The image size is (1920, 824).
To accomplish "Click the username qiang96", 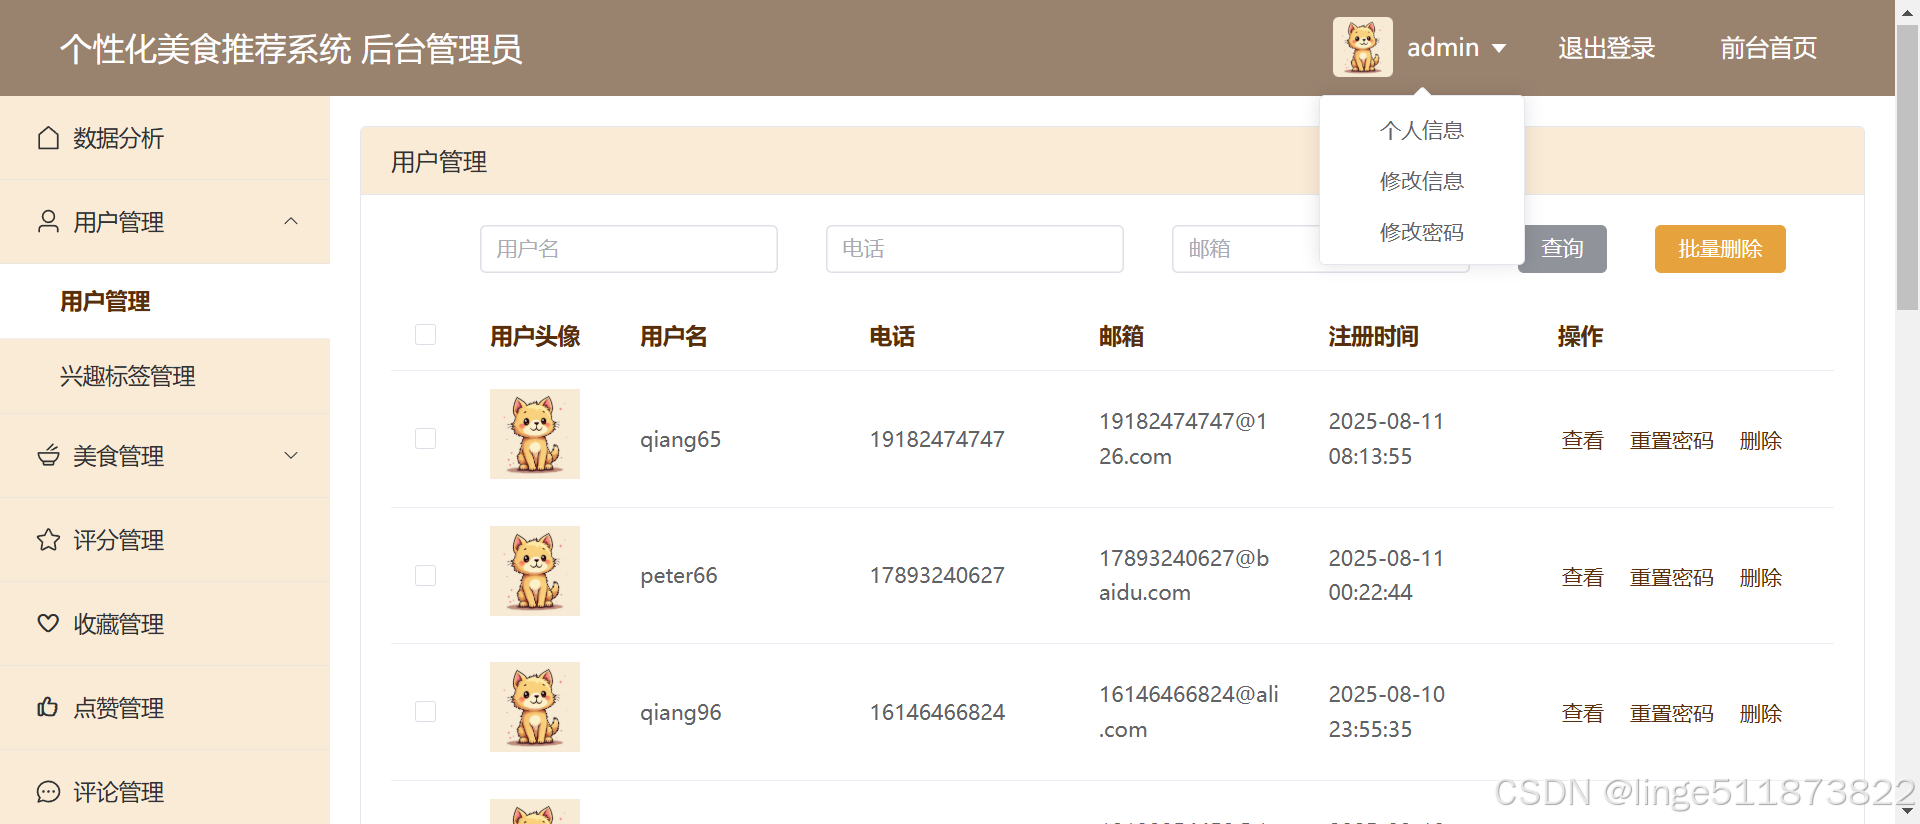I will tap(681, 712).
